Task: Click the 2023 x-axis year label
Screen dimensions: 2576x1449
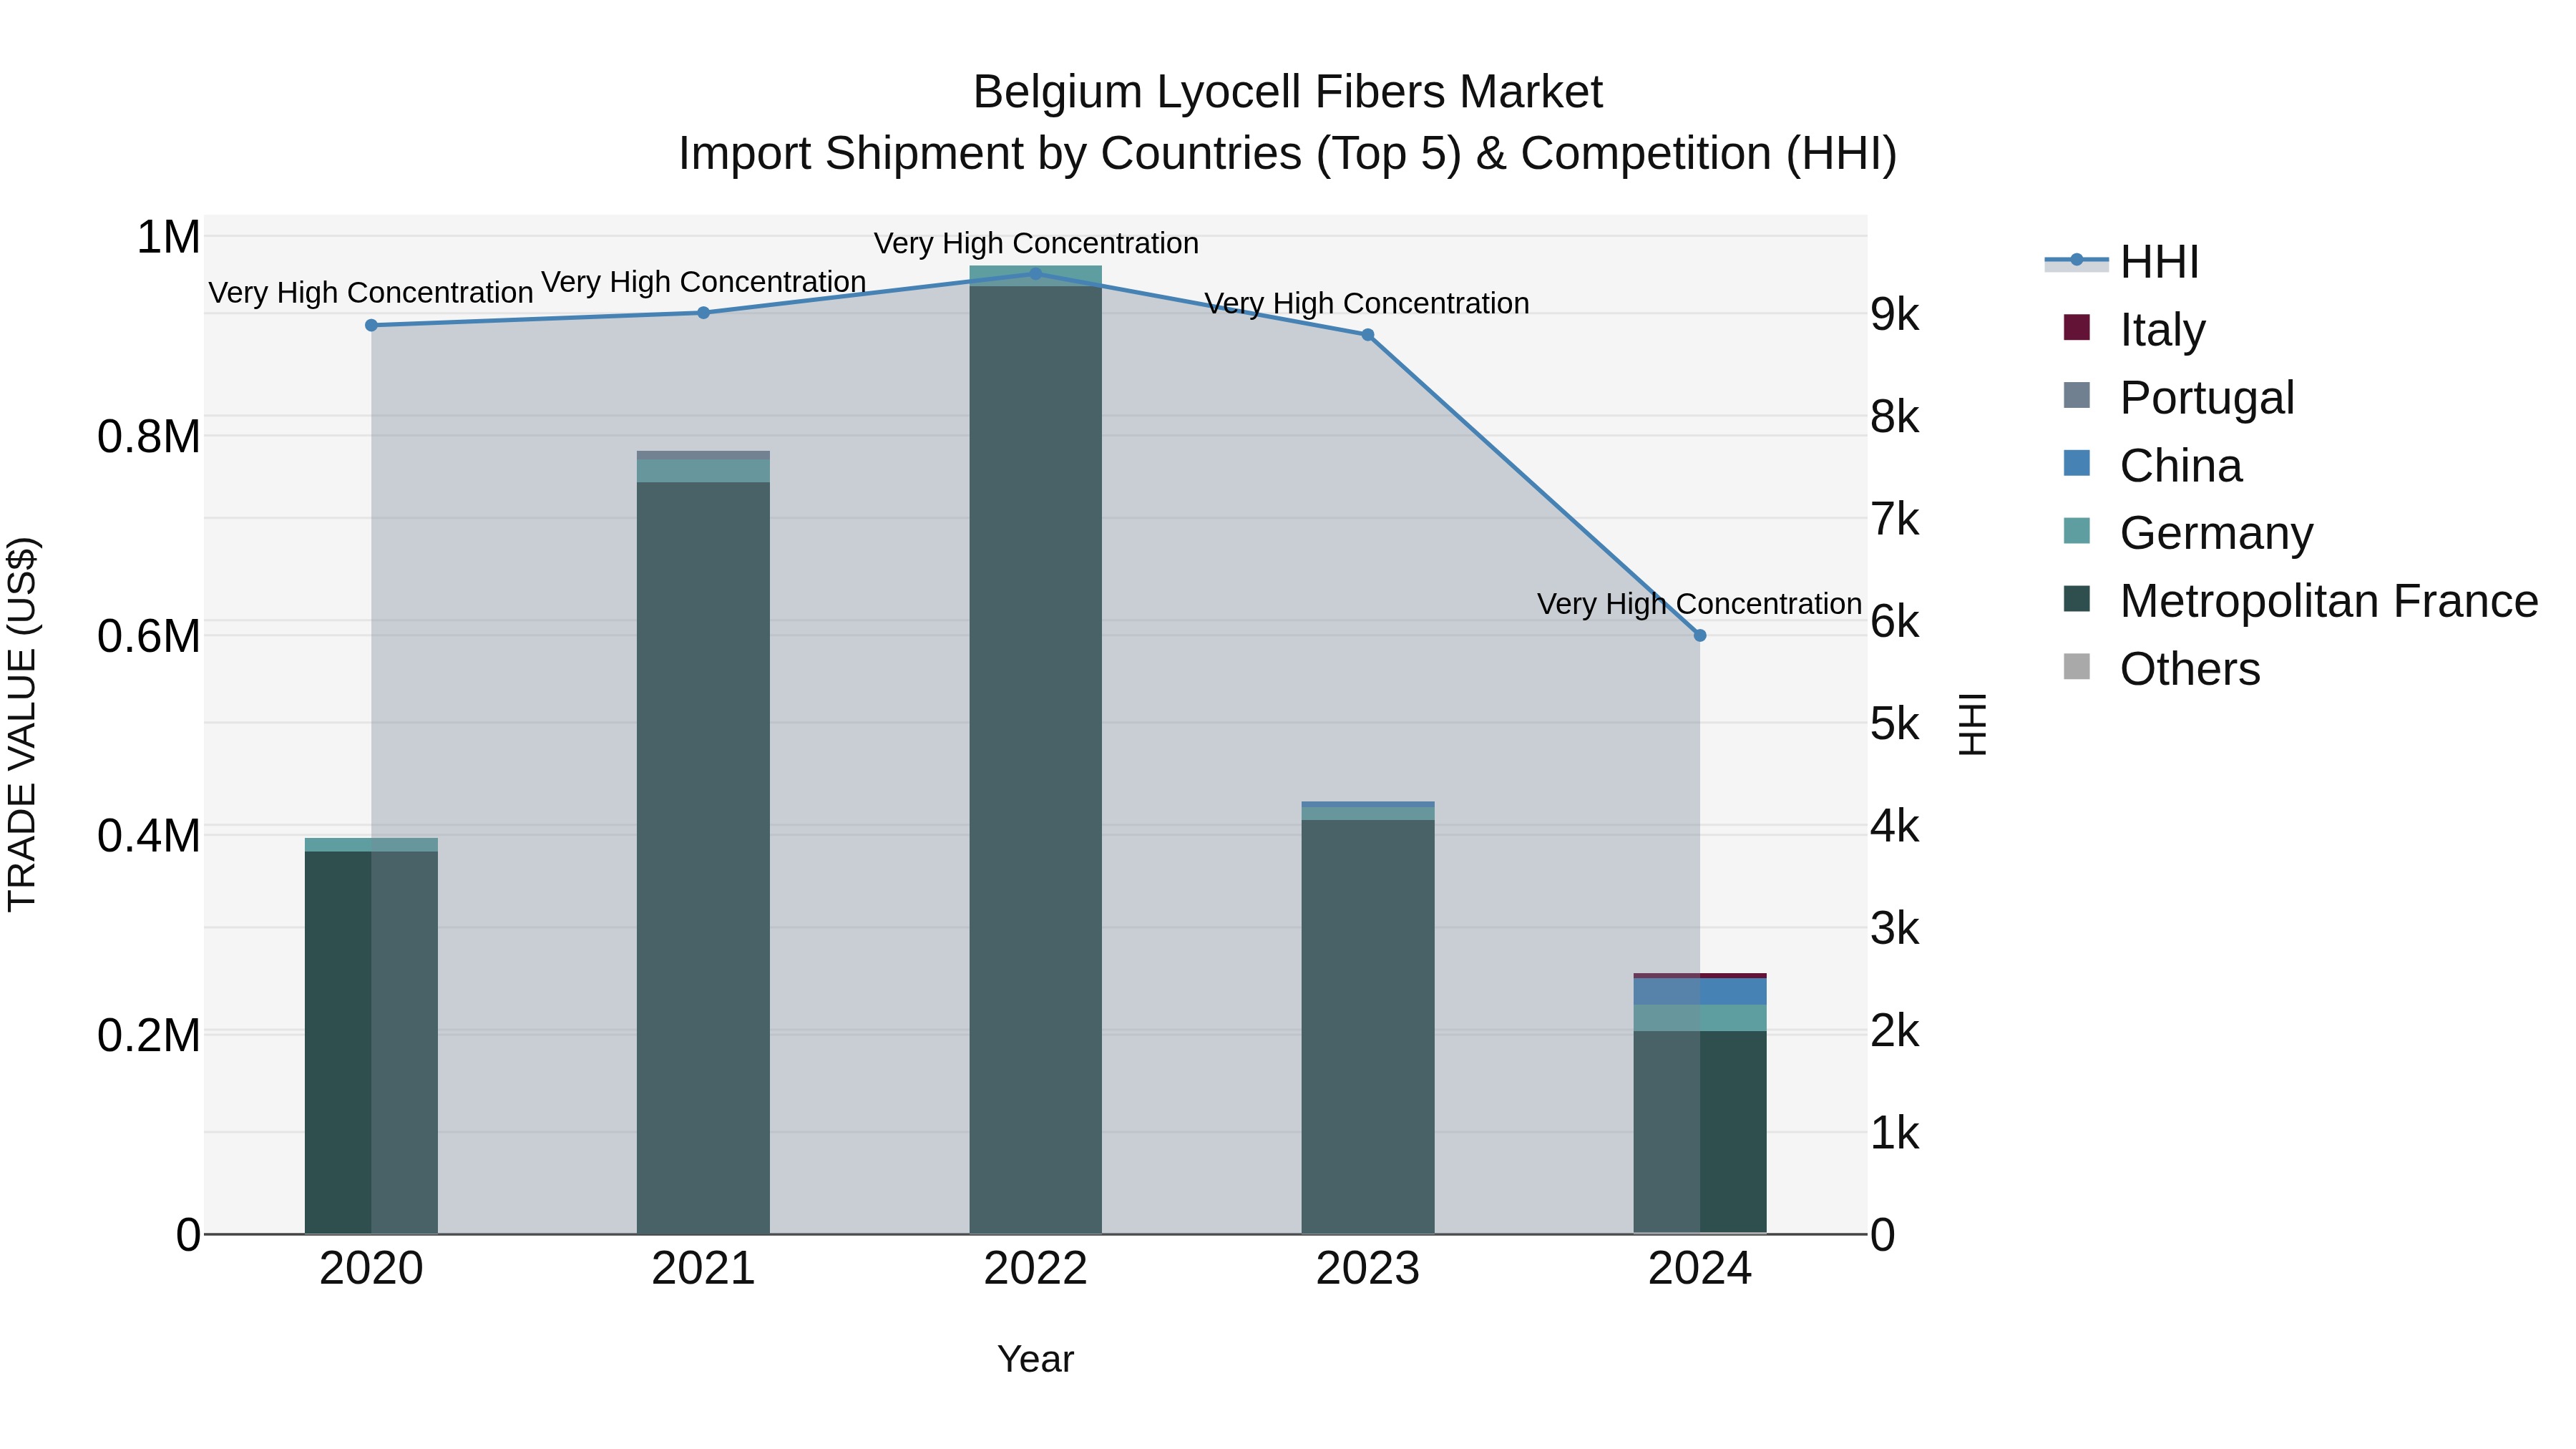Action: pyautogui.click(x=1368, y=1269)
